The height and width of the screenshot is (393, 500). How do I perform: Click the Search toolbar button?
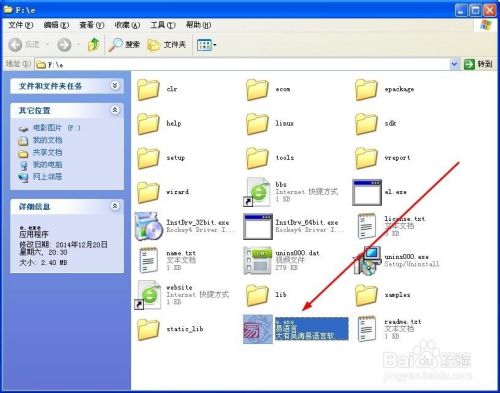pos(124,45)
